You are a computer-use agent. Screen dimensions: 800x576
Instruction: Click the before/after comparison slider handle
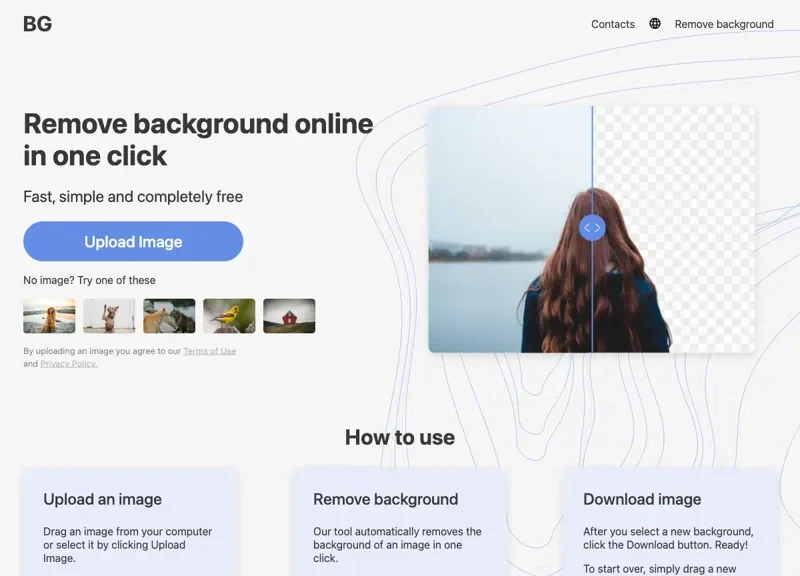(592, 228)
